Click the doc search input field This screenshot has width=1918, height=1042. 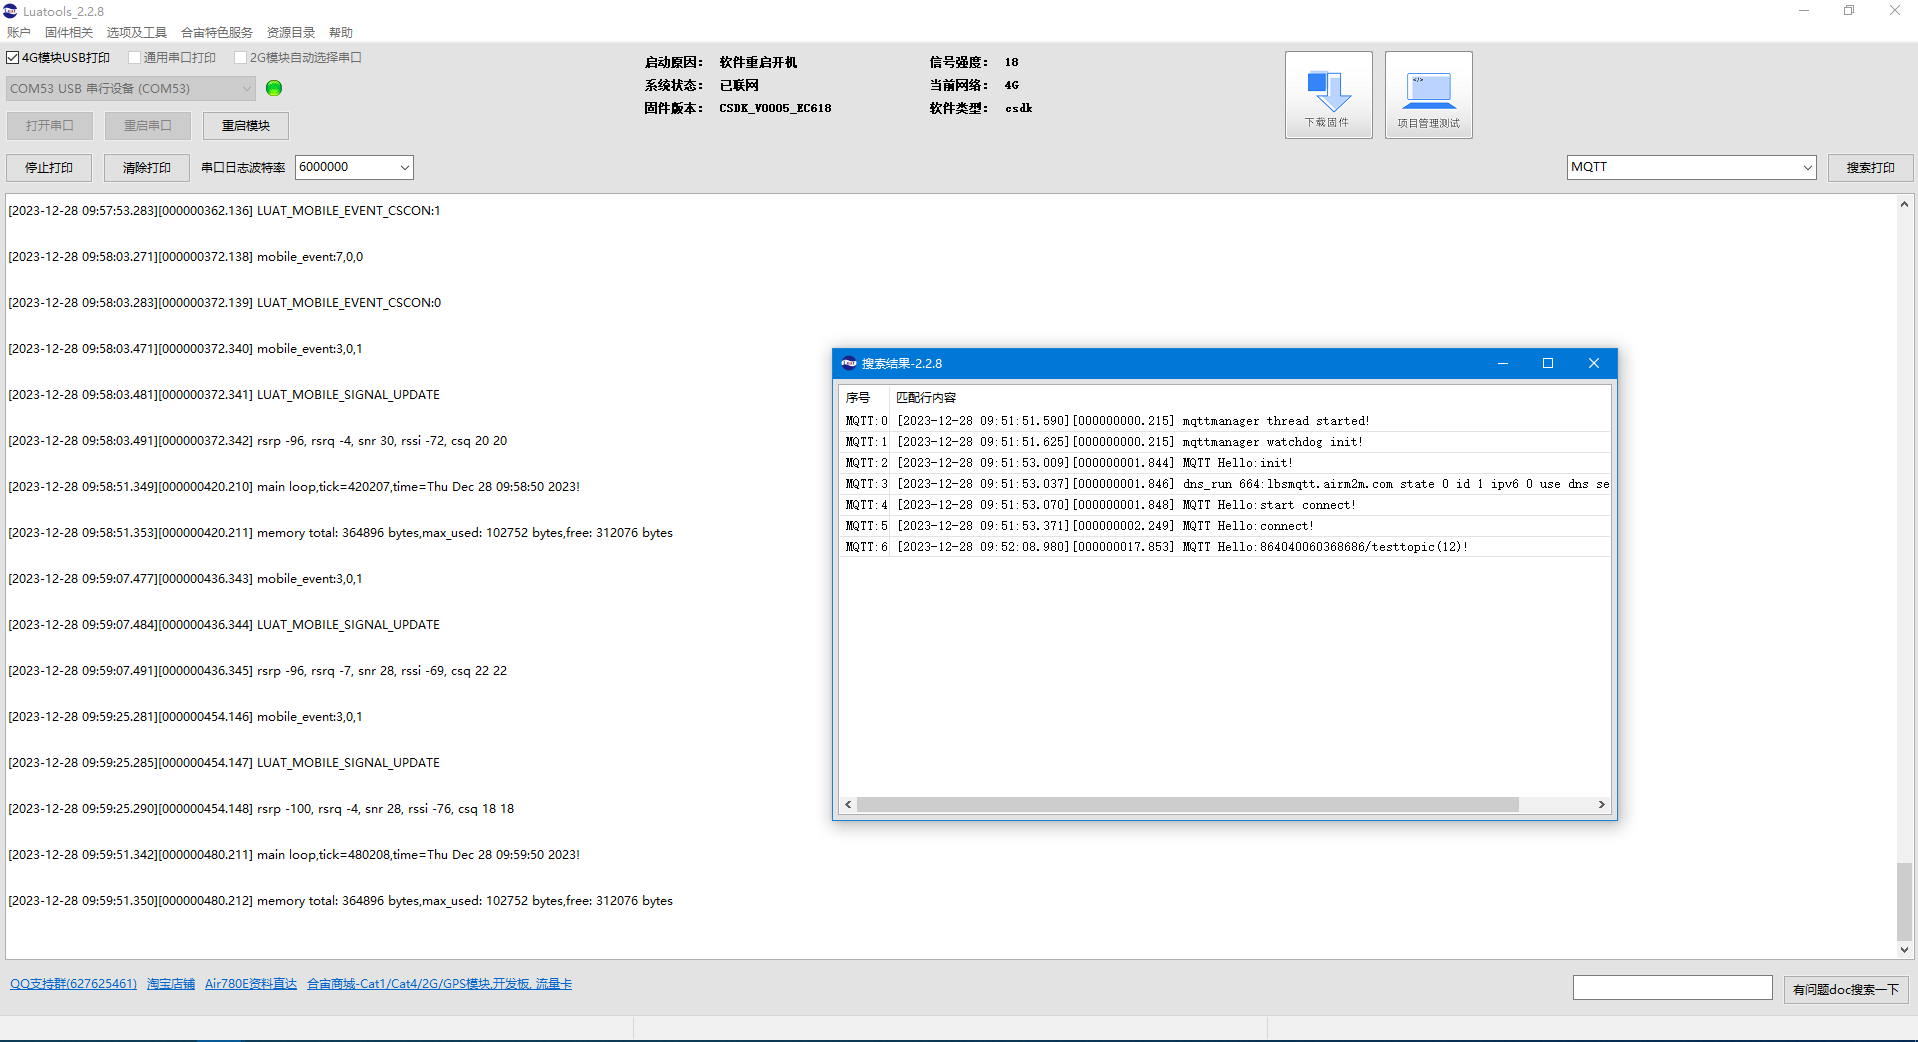(x=1673, y=988)
